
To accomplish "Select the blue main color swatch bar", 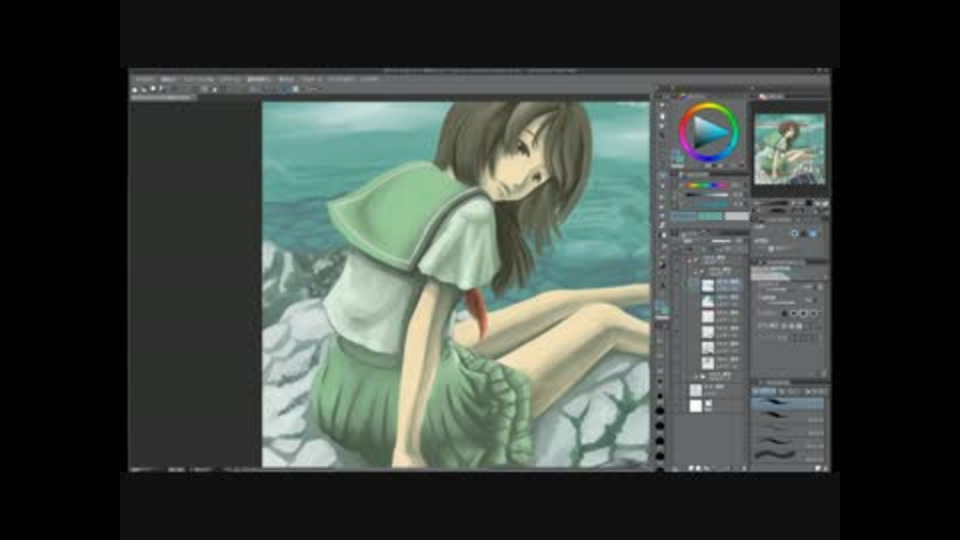I will tap(684, 216).
